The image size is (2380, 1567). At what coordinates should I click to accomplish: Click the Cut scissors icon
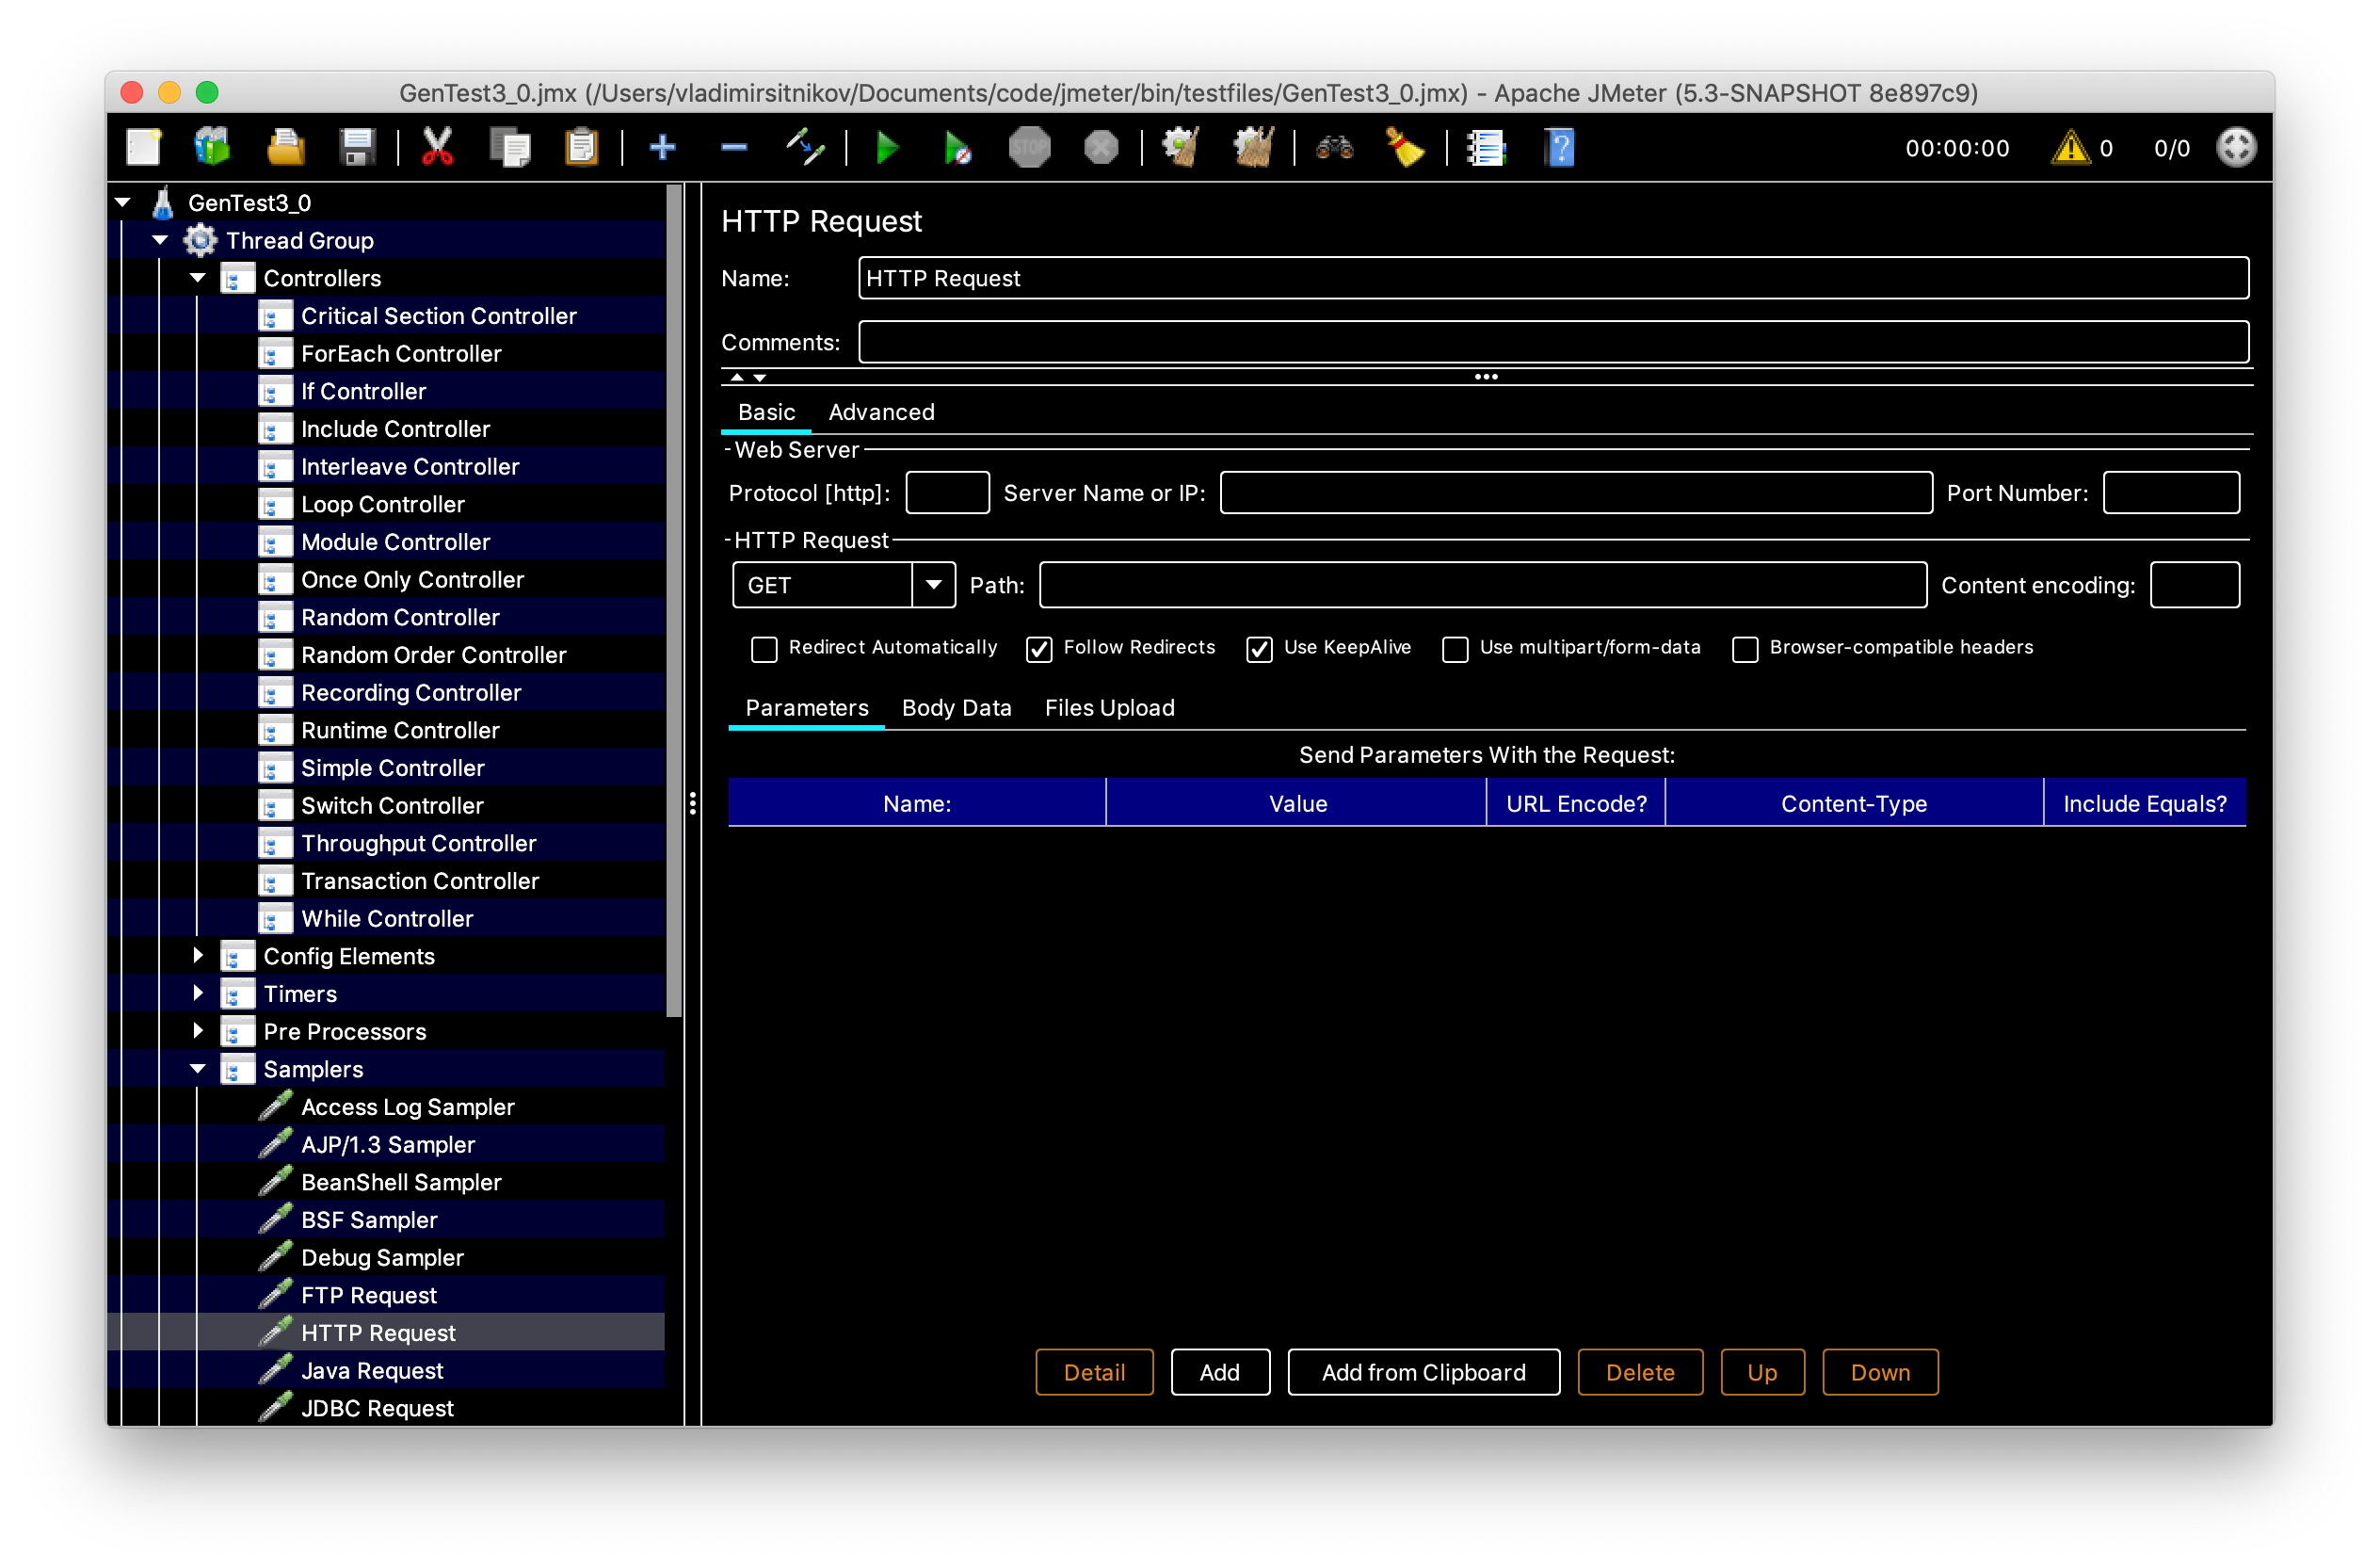[437, 148]
